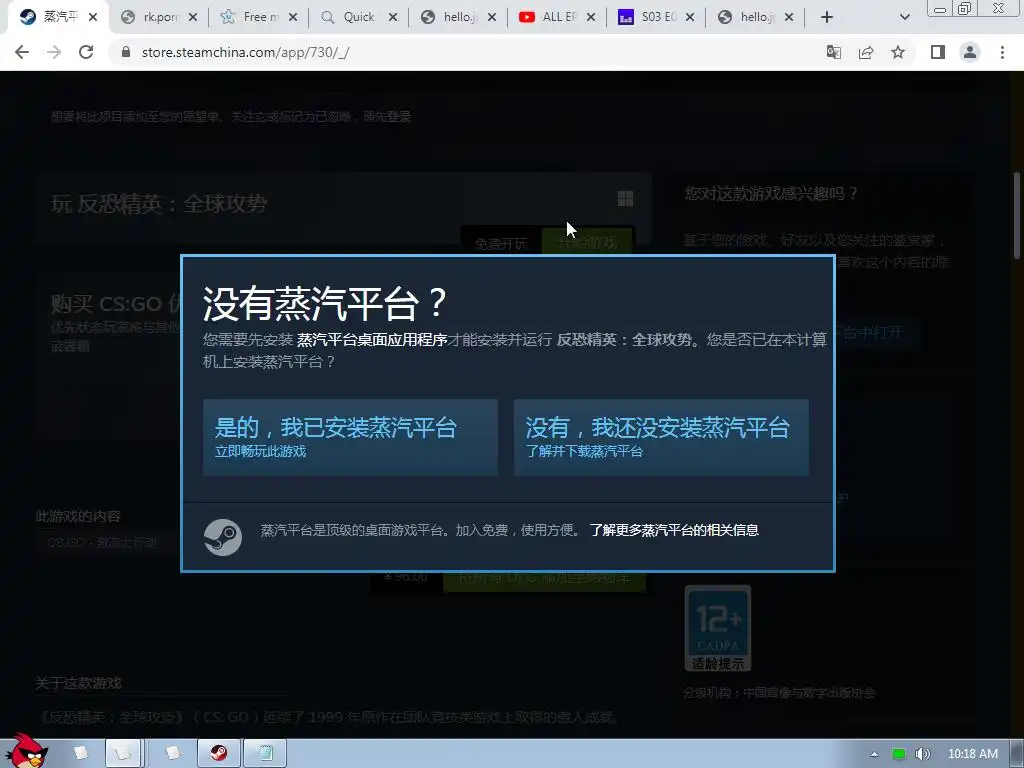Click dialog heading '没有蒸汽平台？'
The image size is (1024, 768).
(325, 303)
